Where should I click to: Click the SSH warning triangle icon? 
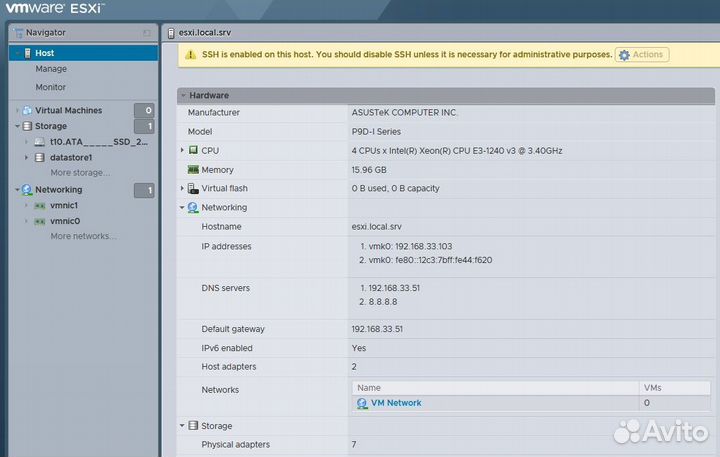[190, 55]
